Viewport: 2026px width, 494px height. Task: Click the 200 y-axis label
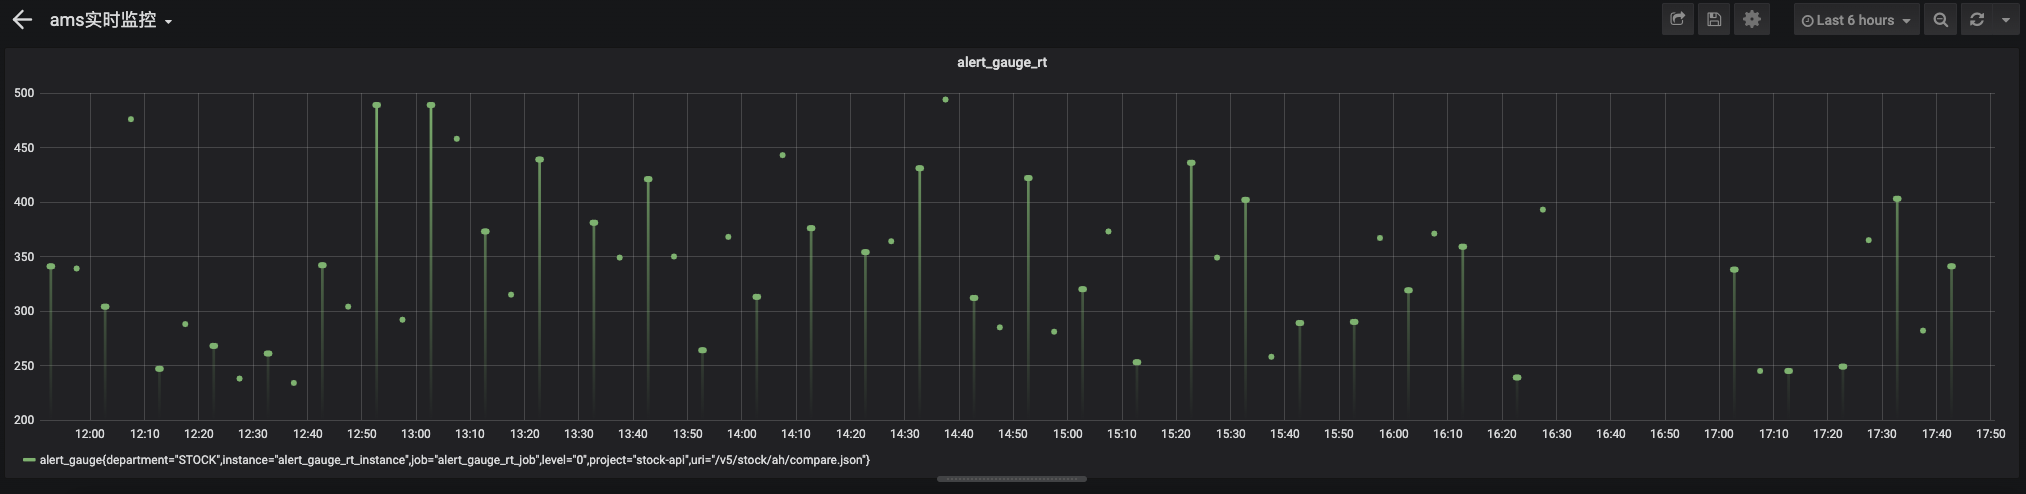pyautogui.click(x=24, y=420)
